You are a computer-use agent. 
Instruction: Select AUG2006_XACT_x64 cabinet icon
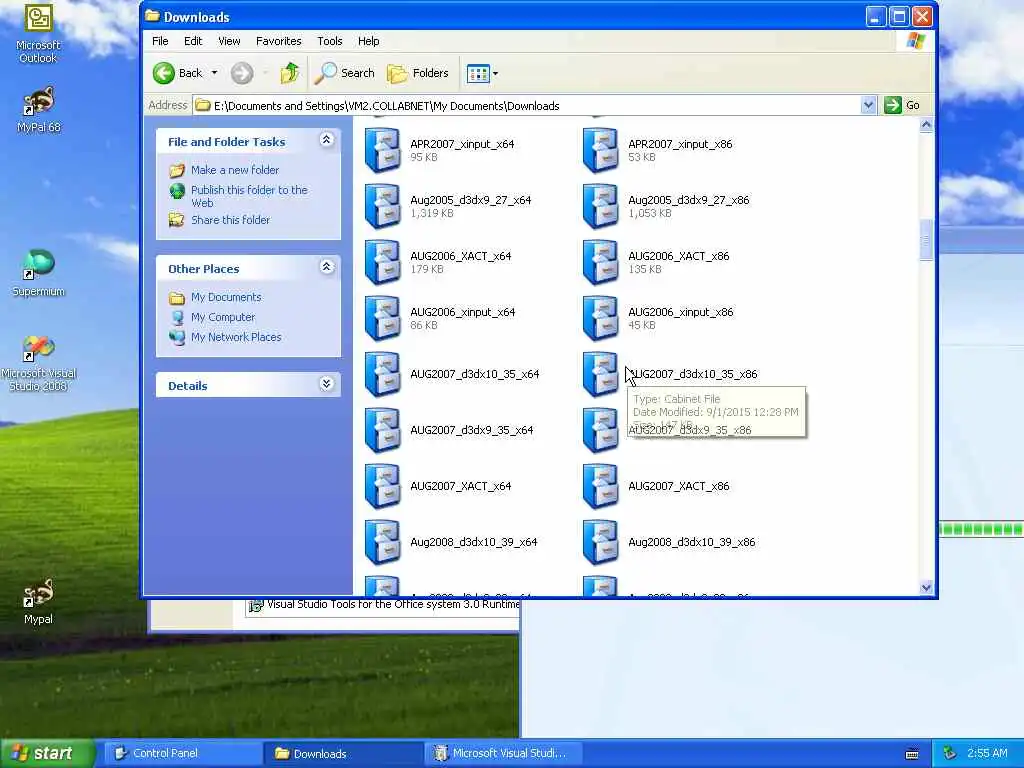coord(383,263)
